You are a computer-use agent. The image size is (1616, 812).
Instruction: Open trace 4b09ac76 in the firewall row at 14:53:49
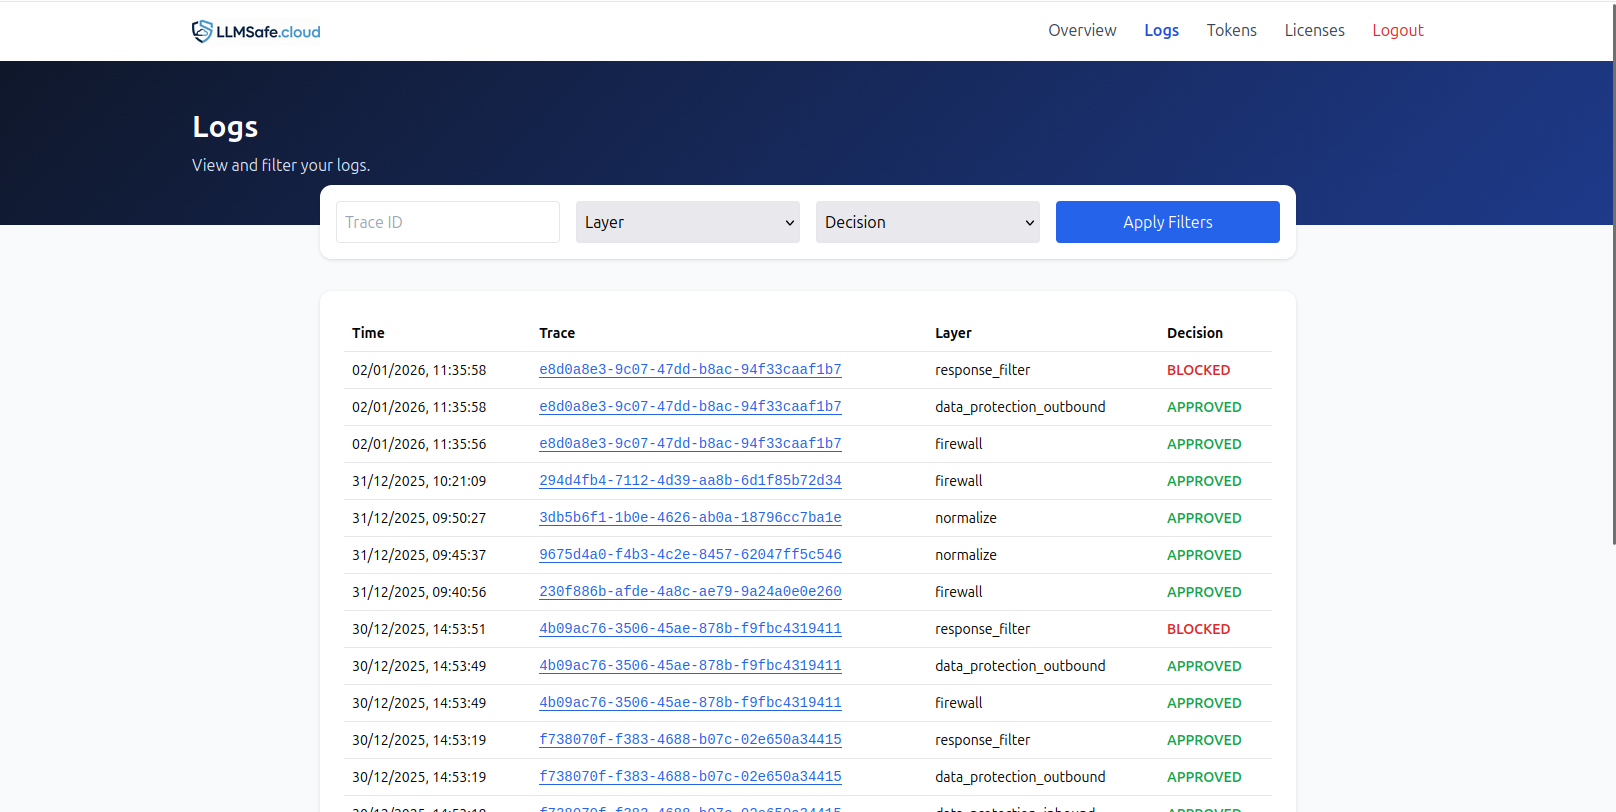690,703
